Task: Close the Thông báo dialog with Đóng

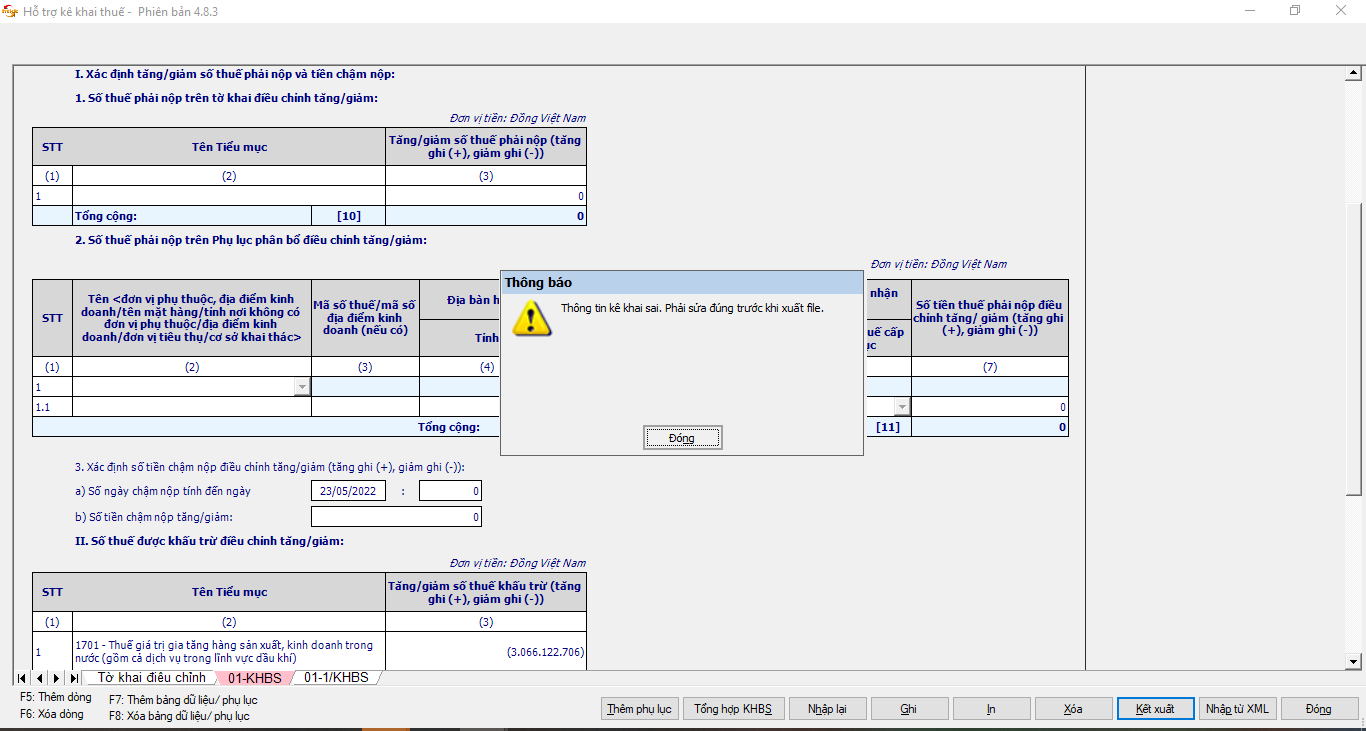Action: [x=681, y=438]
